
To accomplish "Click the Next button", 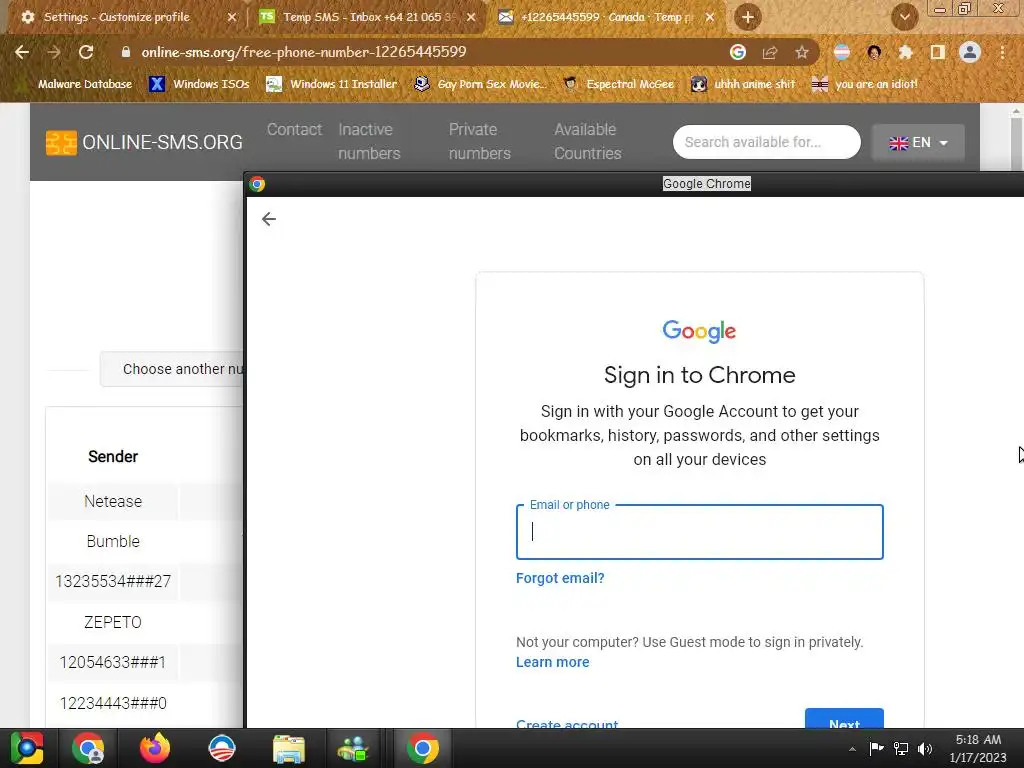I will (x=844, y=718).
